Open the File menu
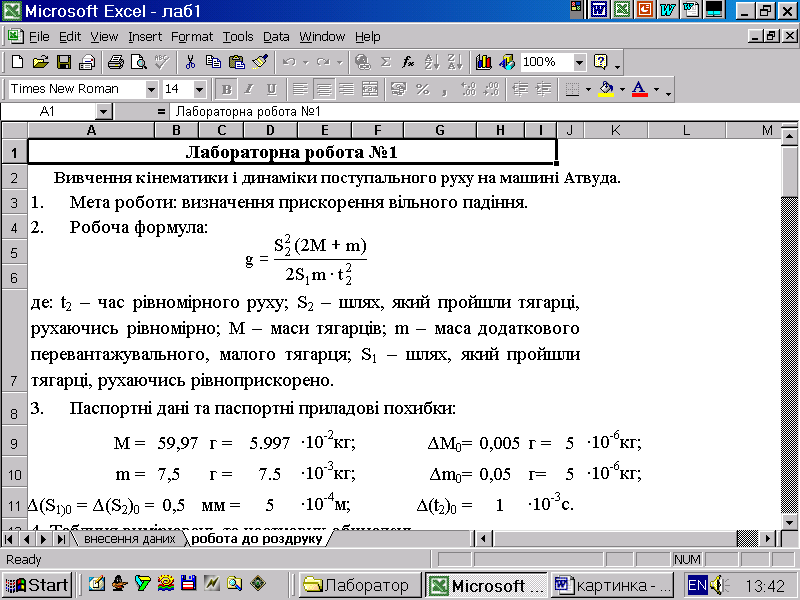This screenshot has height=600, width=800. [39, 37]
